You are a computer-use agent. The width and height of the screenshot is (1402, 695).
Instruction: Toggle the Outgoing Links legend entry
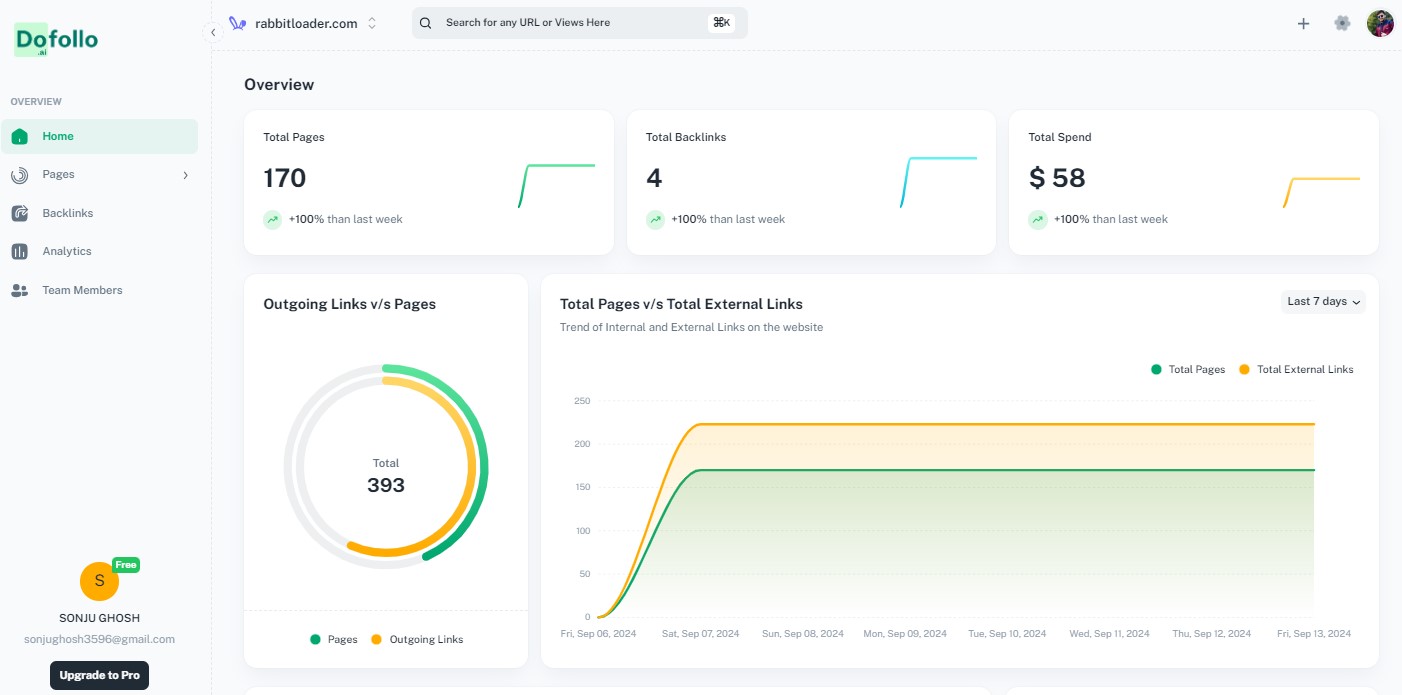click(418, 639)
